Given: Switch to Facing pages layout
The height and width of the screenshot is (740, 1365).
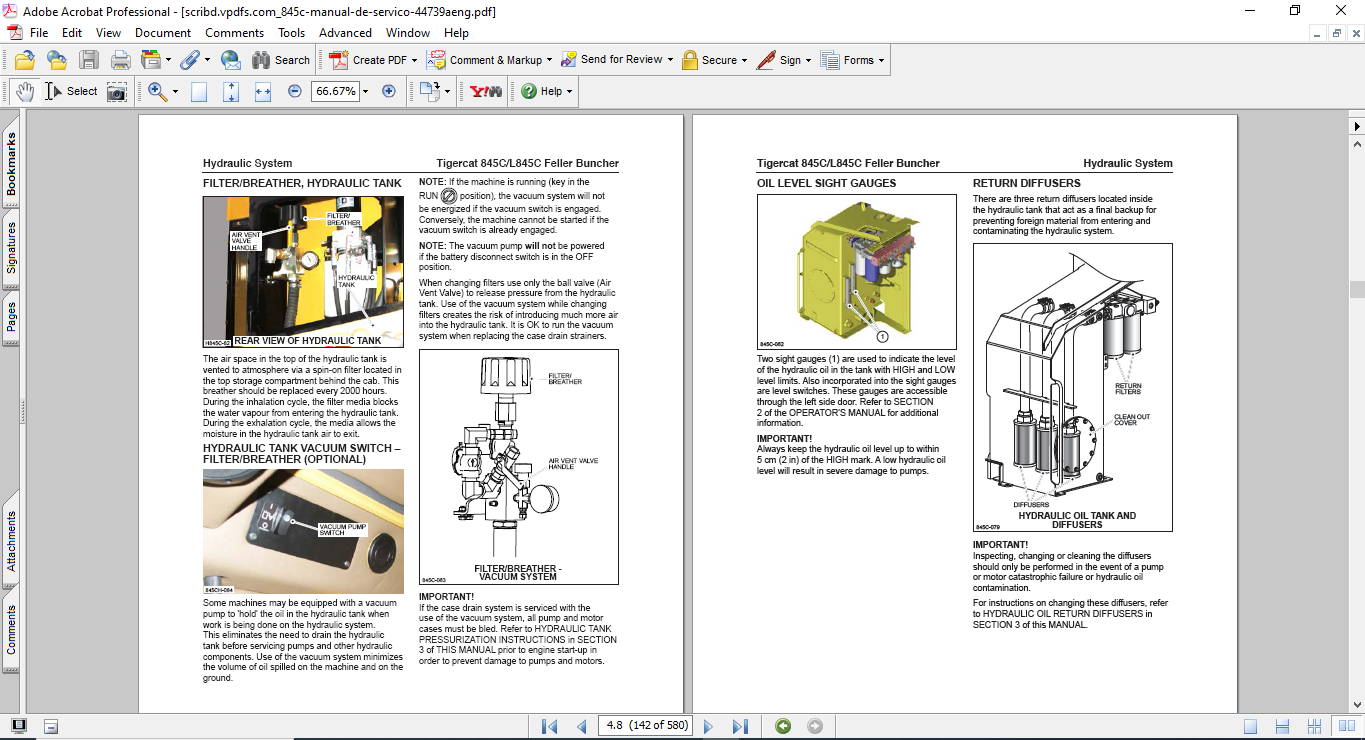Looking at the screenshot, I should click(1346, 726).
